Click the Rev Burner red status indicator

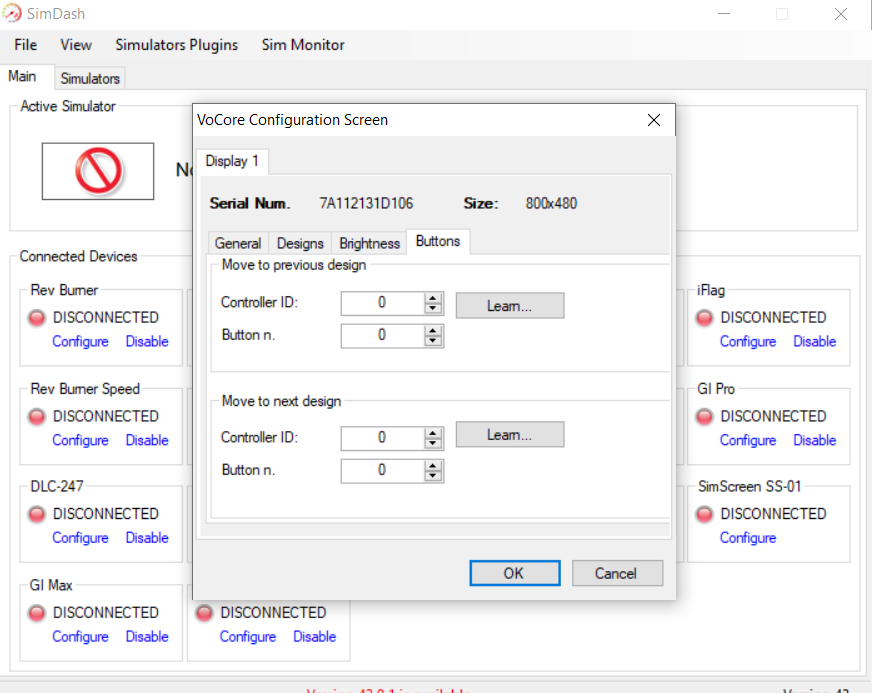(38, 318)
